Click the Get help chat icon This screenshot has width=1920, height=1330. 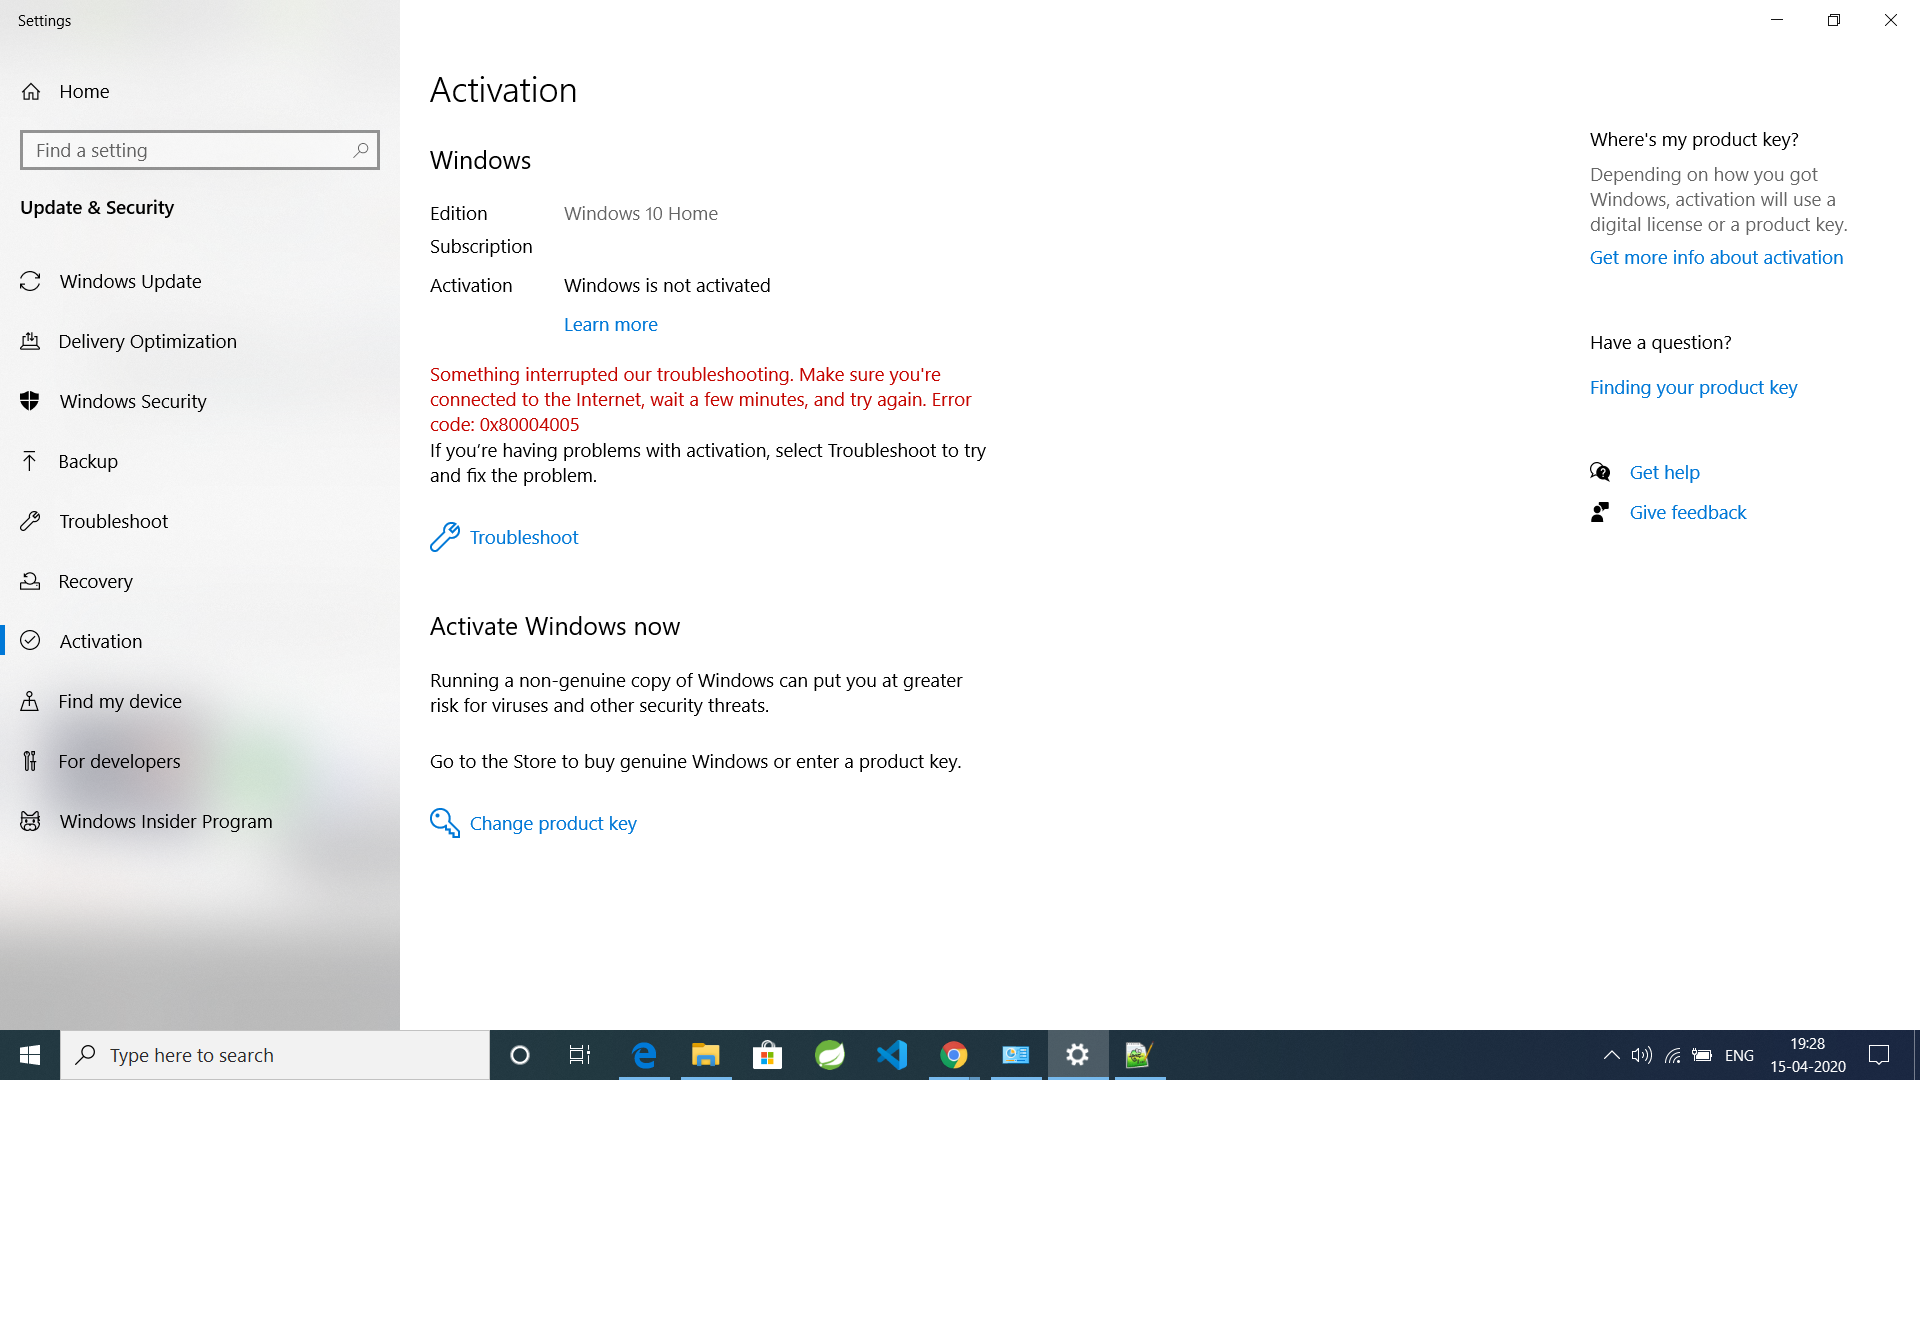click(1600, 472)
